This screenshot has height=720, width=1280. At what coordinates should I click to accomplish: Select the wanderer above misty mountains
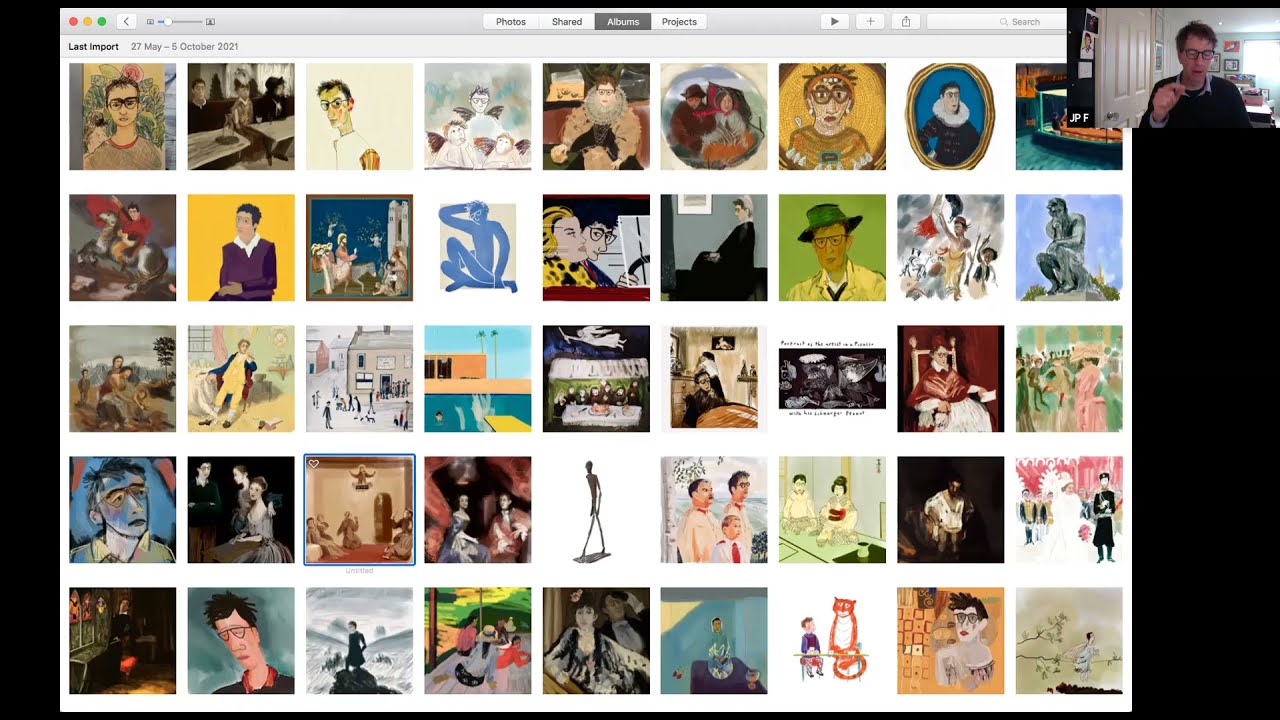pyautogui.click(x=359, y=641)
